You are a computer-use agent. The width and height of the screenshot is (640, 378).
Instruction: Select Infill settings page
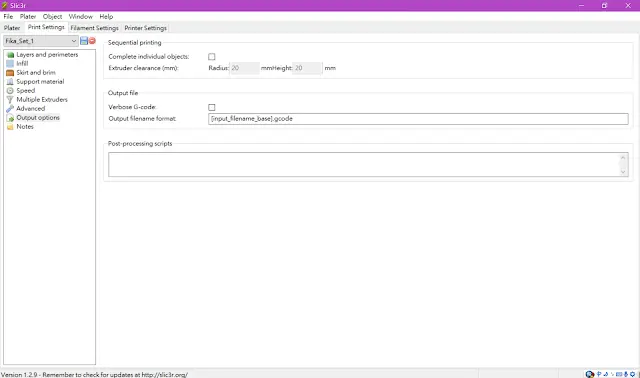[22, 64]
